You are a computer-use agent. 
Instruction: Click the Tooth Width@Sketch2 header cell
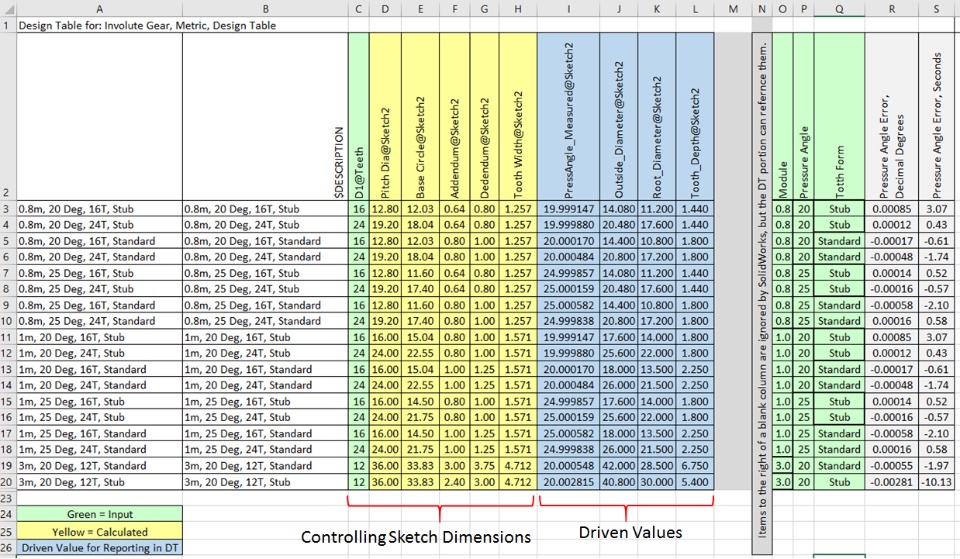click(x=518, y=116)
